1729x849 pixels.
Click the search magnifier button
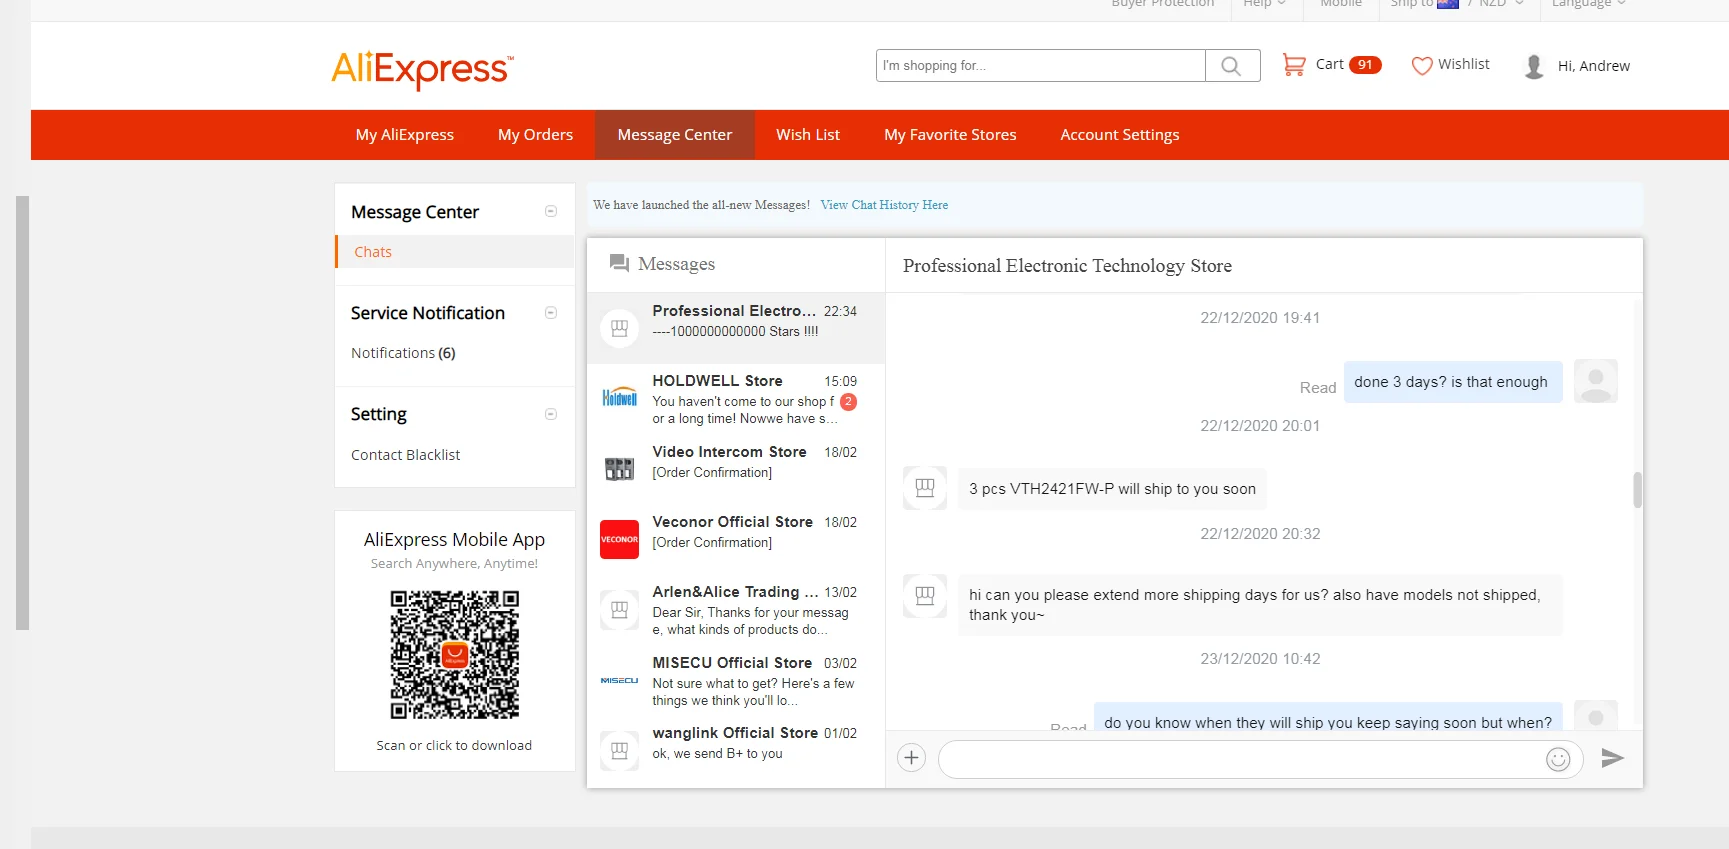click(x=1232, y=66)
